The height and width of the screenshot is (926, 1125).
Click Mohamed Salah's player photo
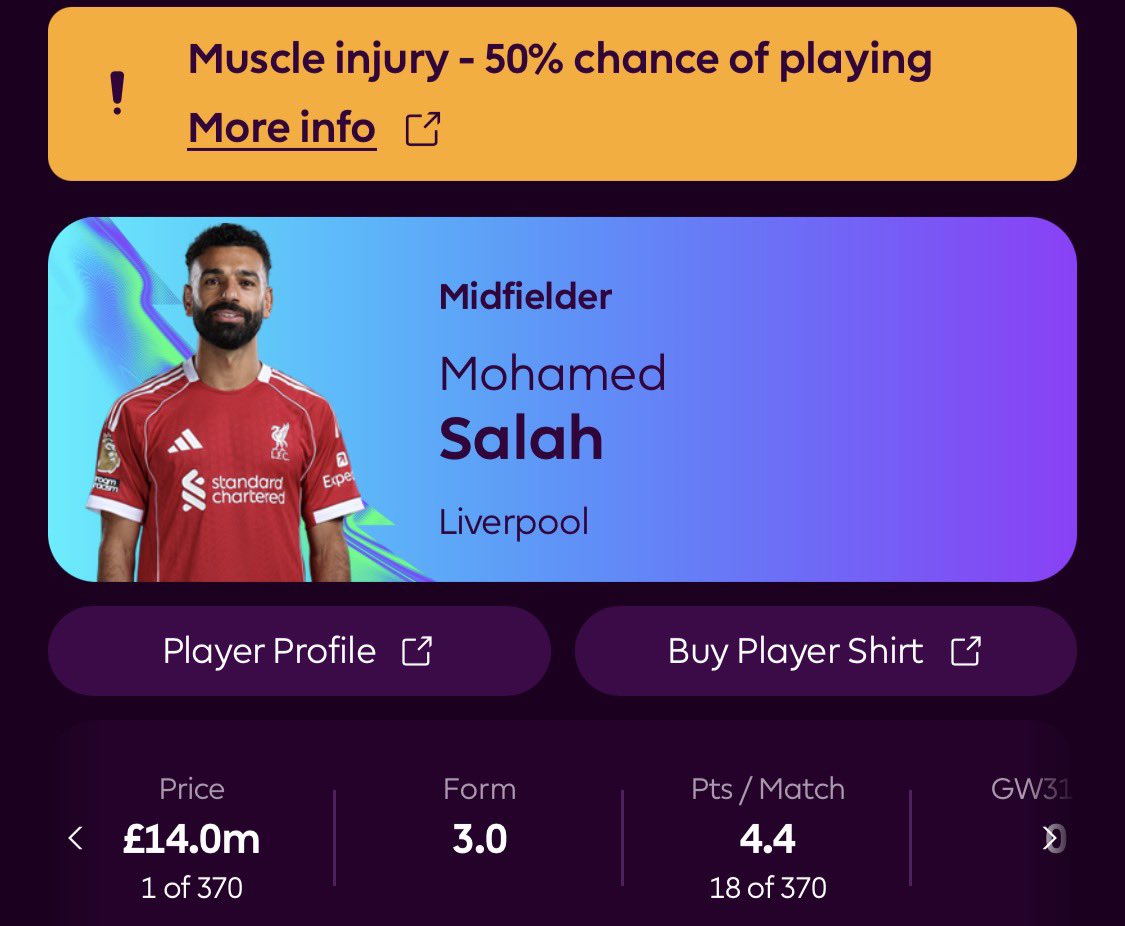(226, 410)
